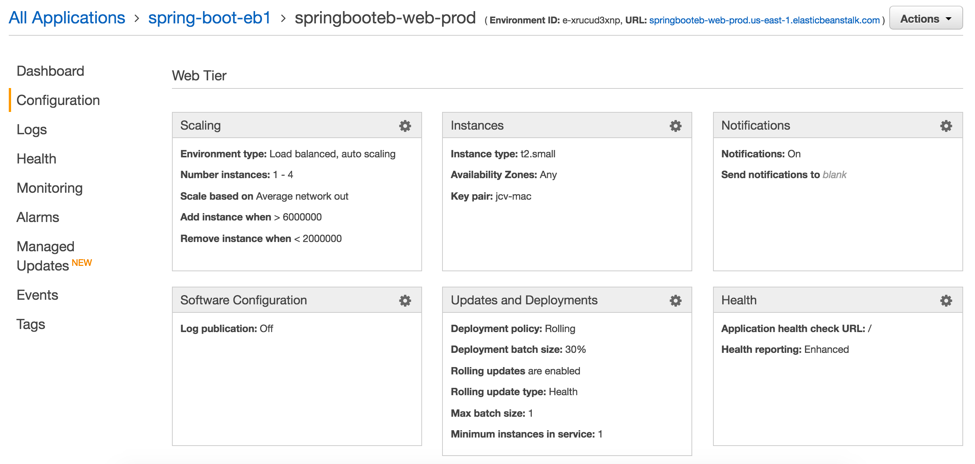Click 'Application health check URL: /' line
975x464 pixels.
[x=797, y=328]
